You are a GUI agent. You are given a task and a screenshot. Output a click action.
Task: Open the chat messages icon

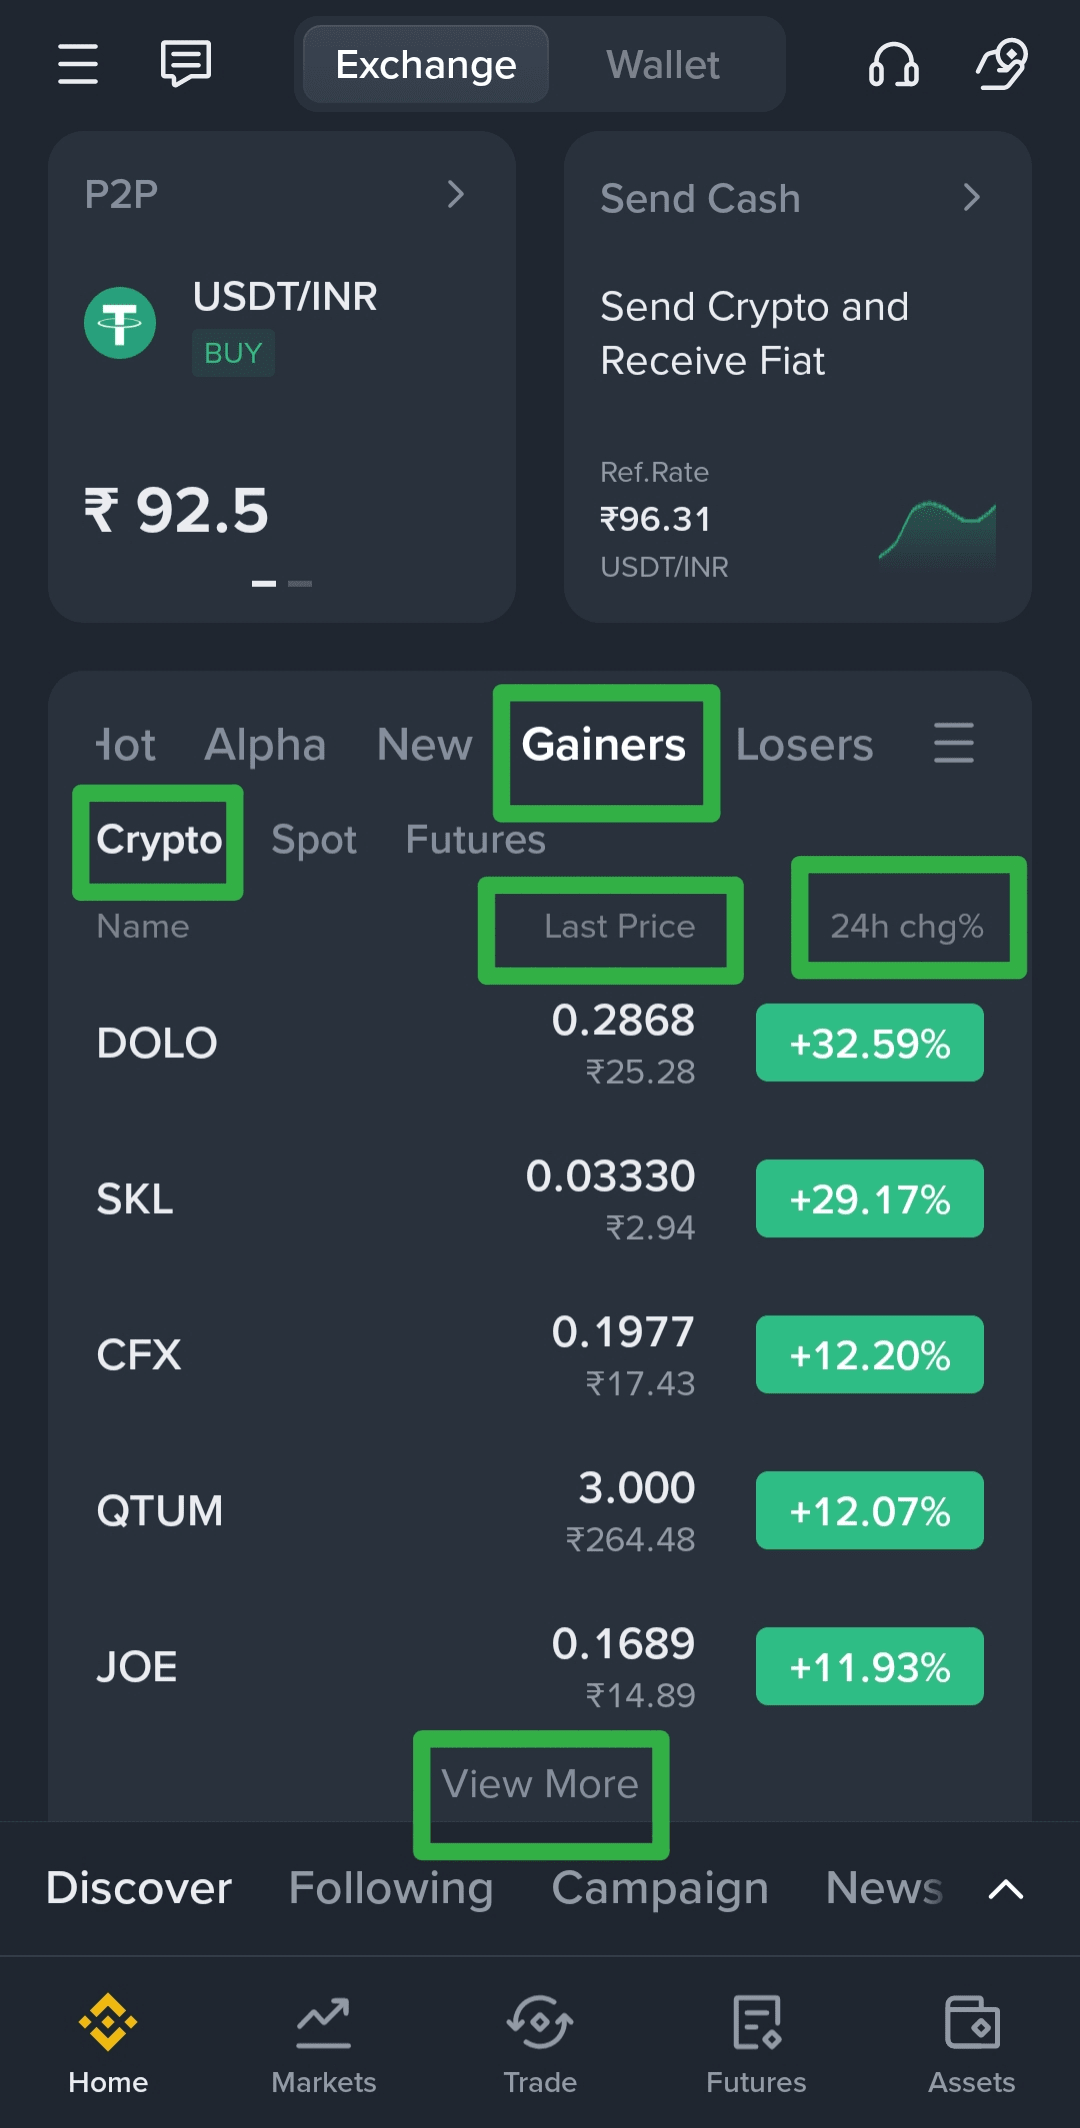pos(186,64)
